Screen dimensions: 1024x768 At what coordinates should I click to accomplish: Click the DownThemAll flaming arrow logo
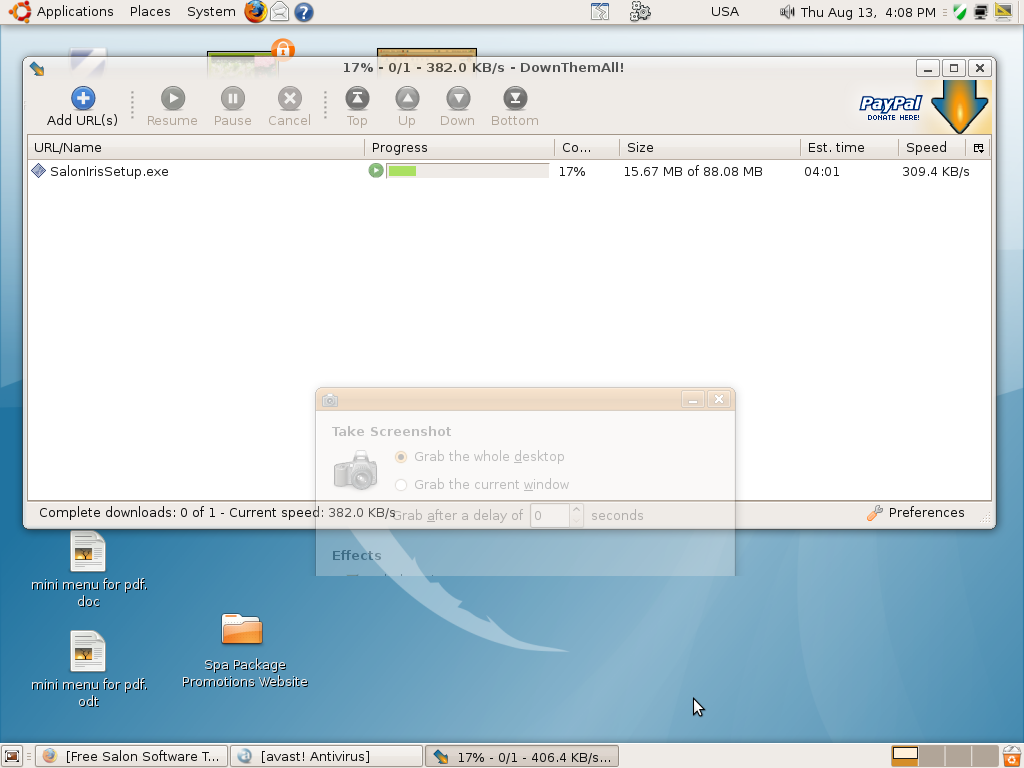(959, 106)
